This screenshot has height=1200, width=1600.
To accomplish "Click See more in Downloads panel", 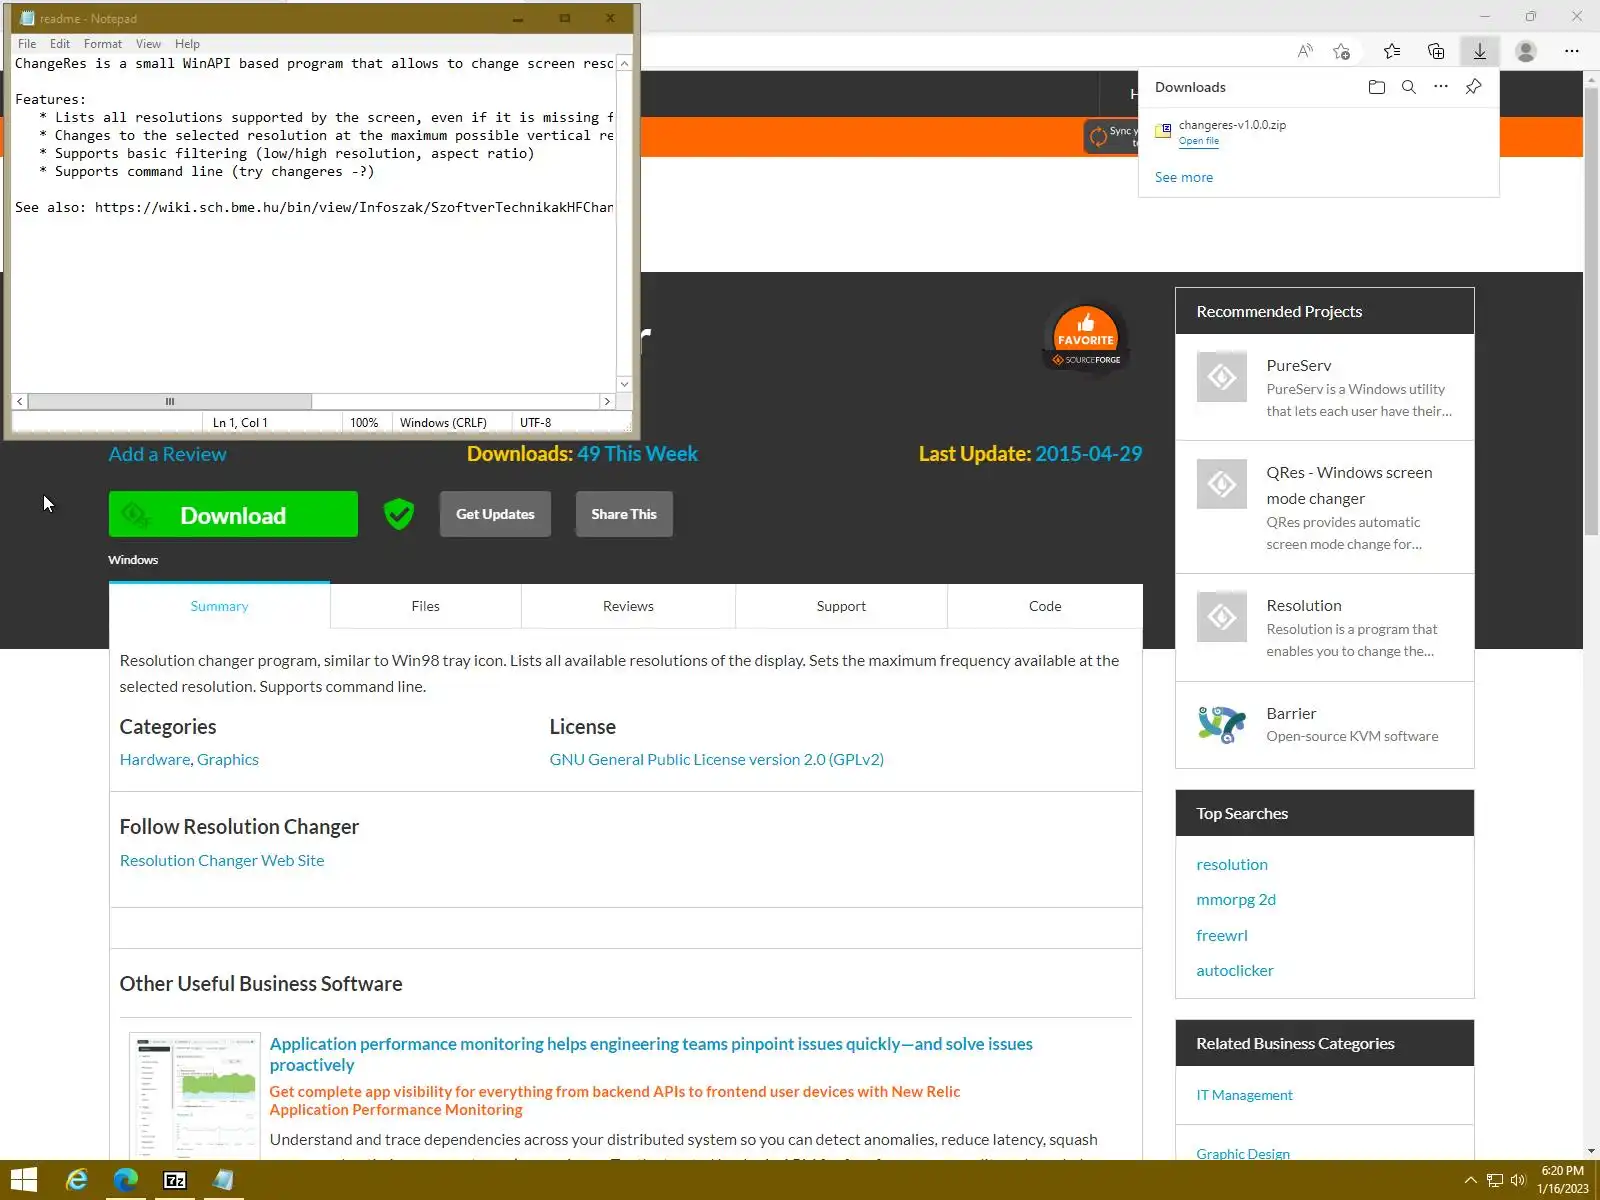I will (1184, 177).
